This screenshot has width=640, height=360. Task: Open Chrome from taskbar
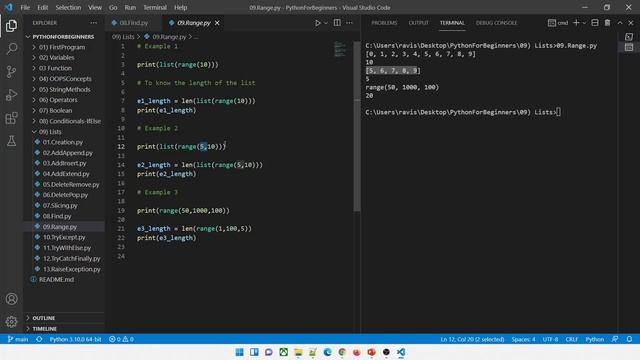click(342, 352)
